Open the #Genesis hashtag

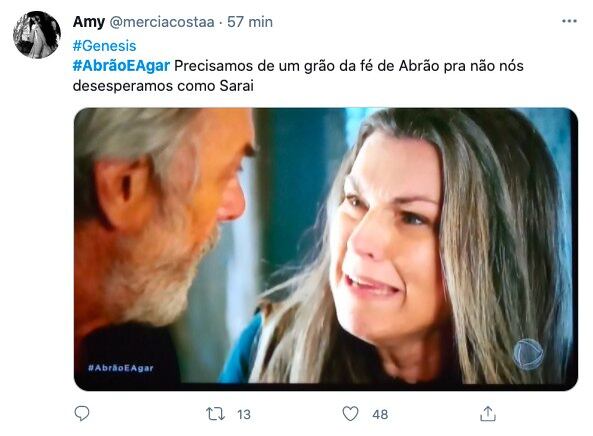(104, 46)
